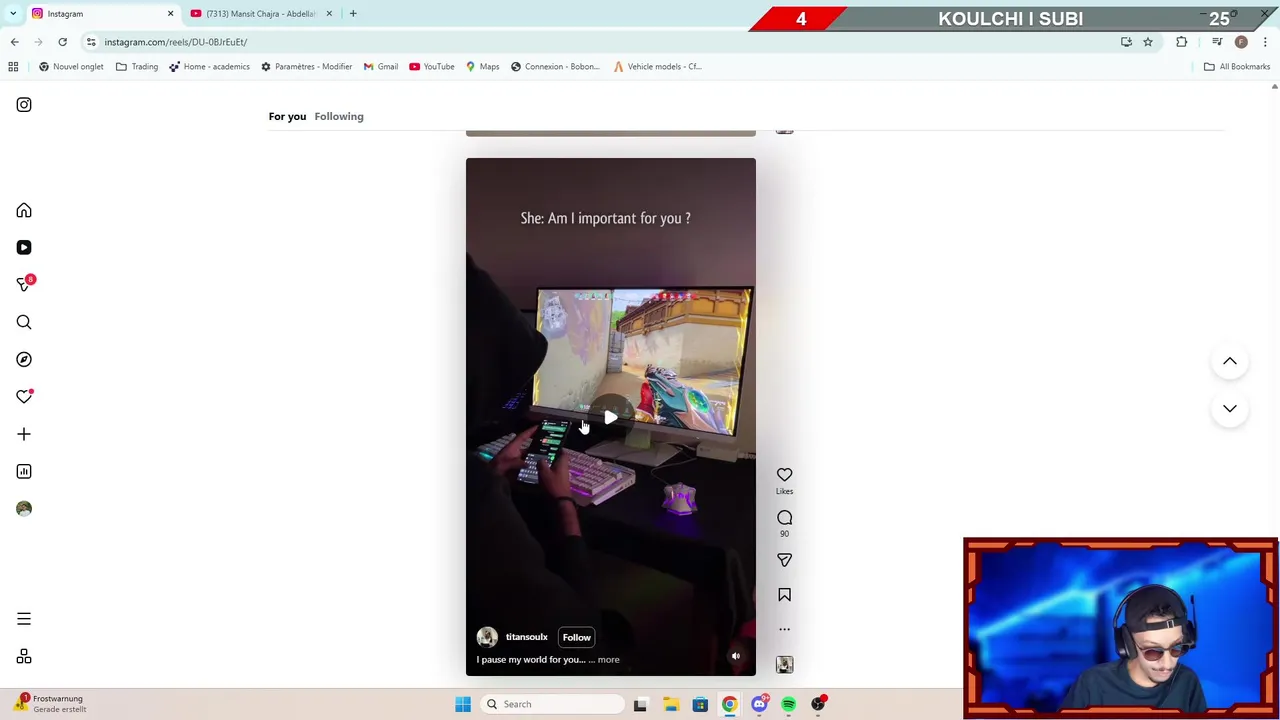Switch to Following tab
This screenshot has width=1280, height=720.
[x=339, y=116]
